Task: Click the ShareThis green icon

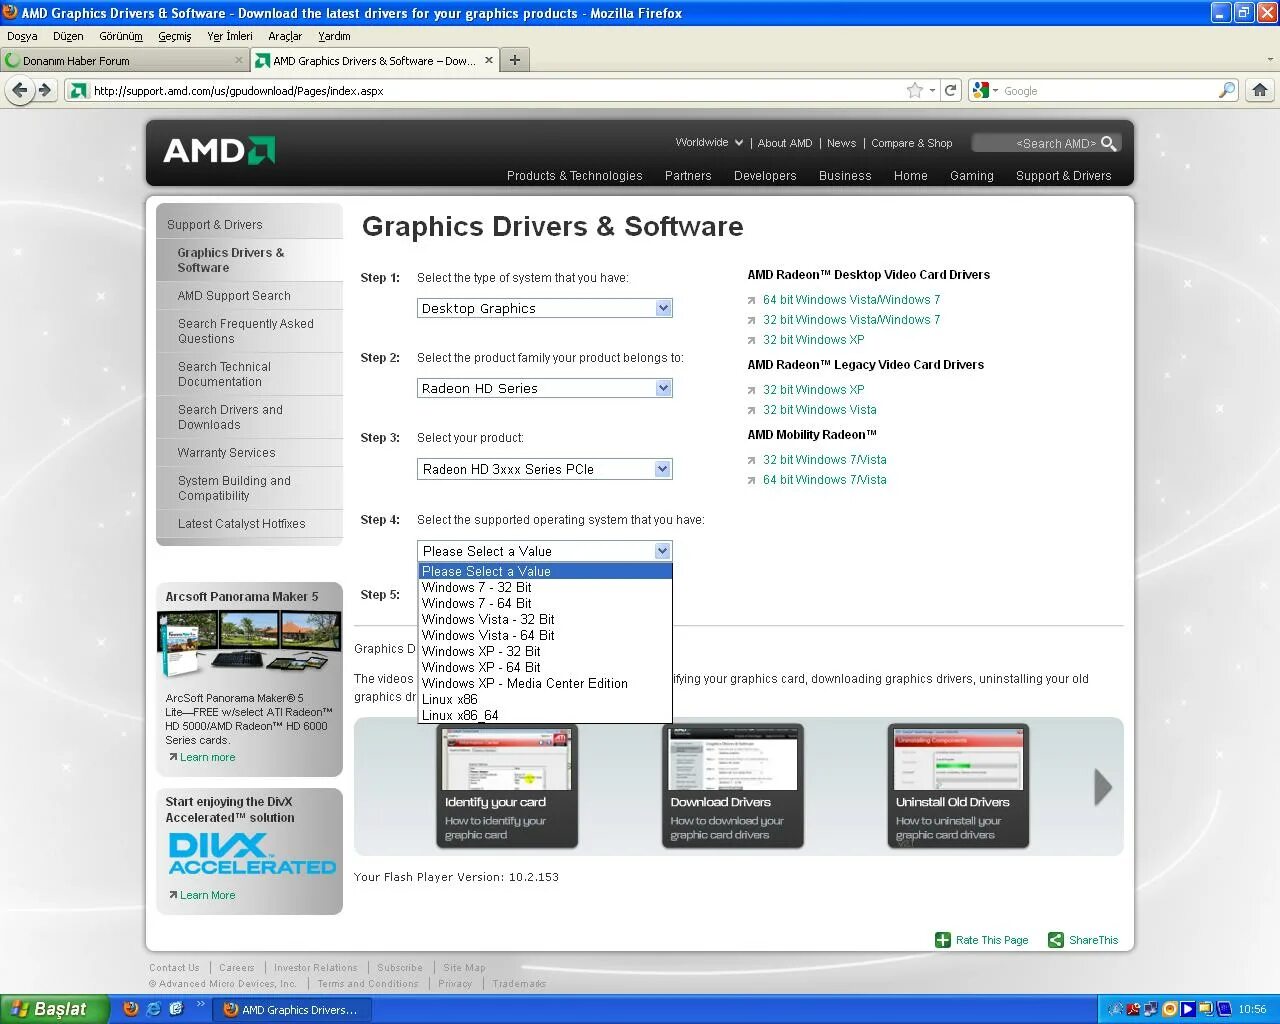Action: (1056, 940)
